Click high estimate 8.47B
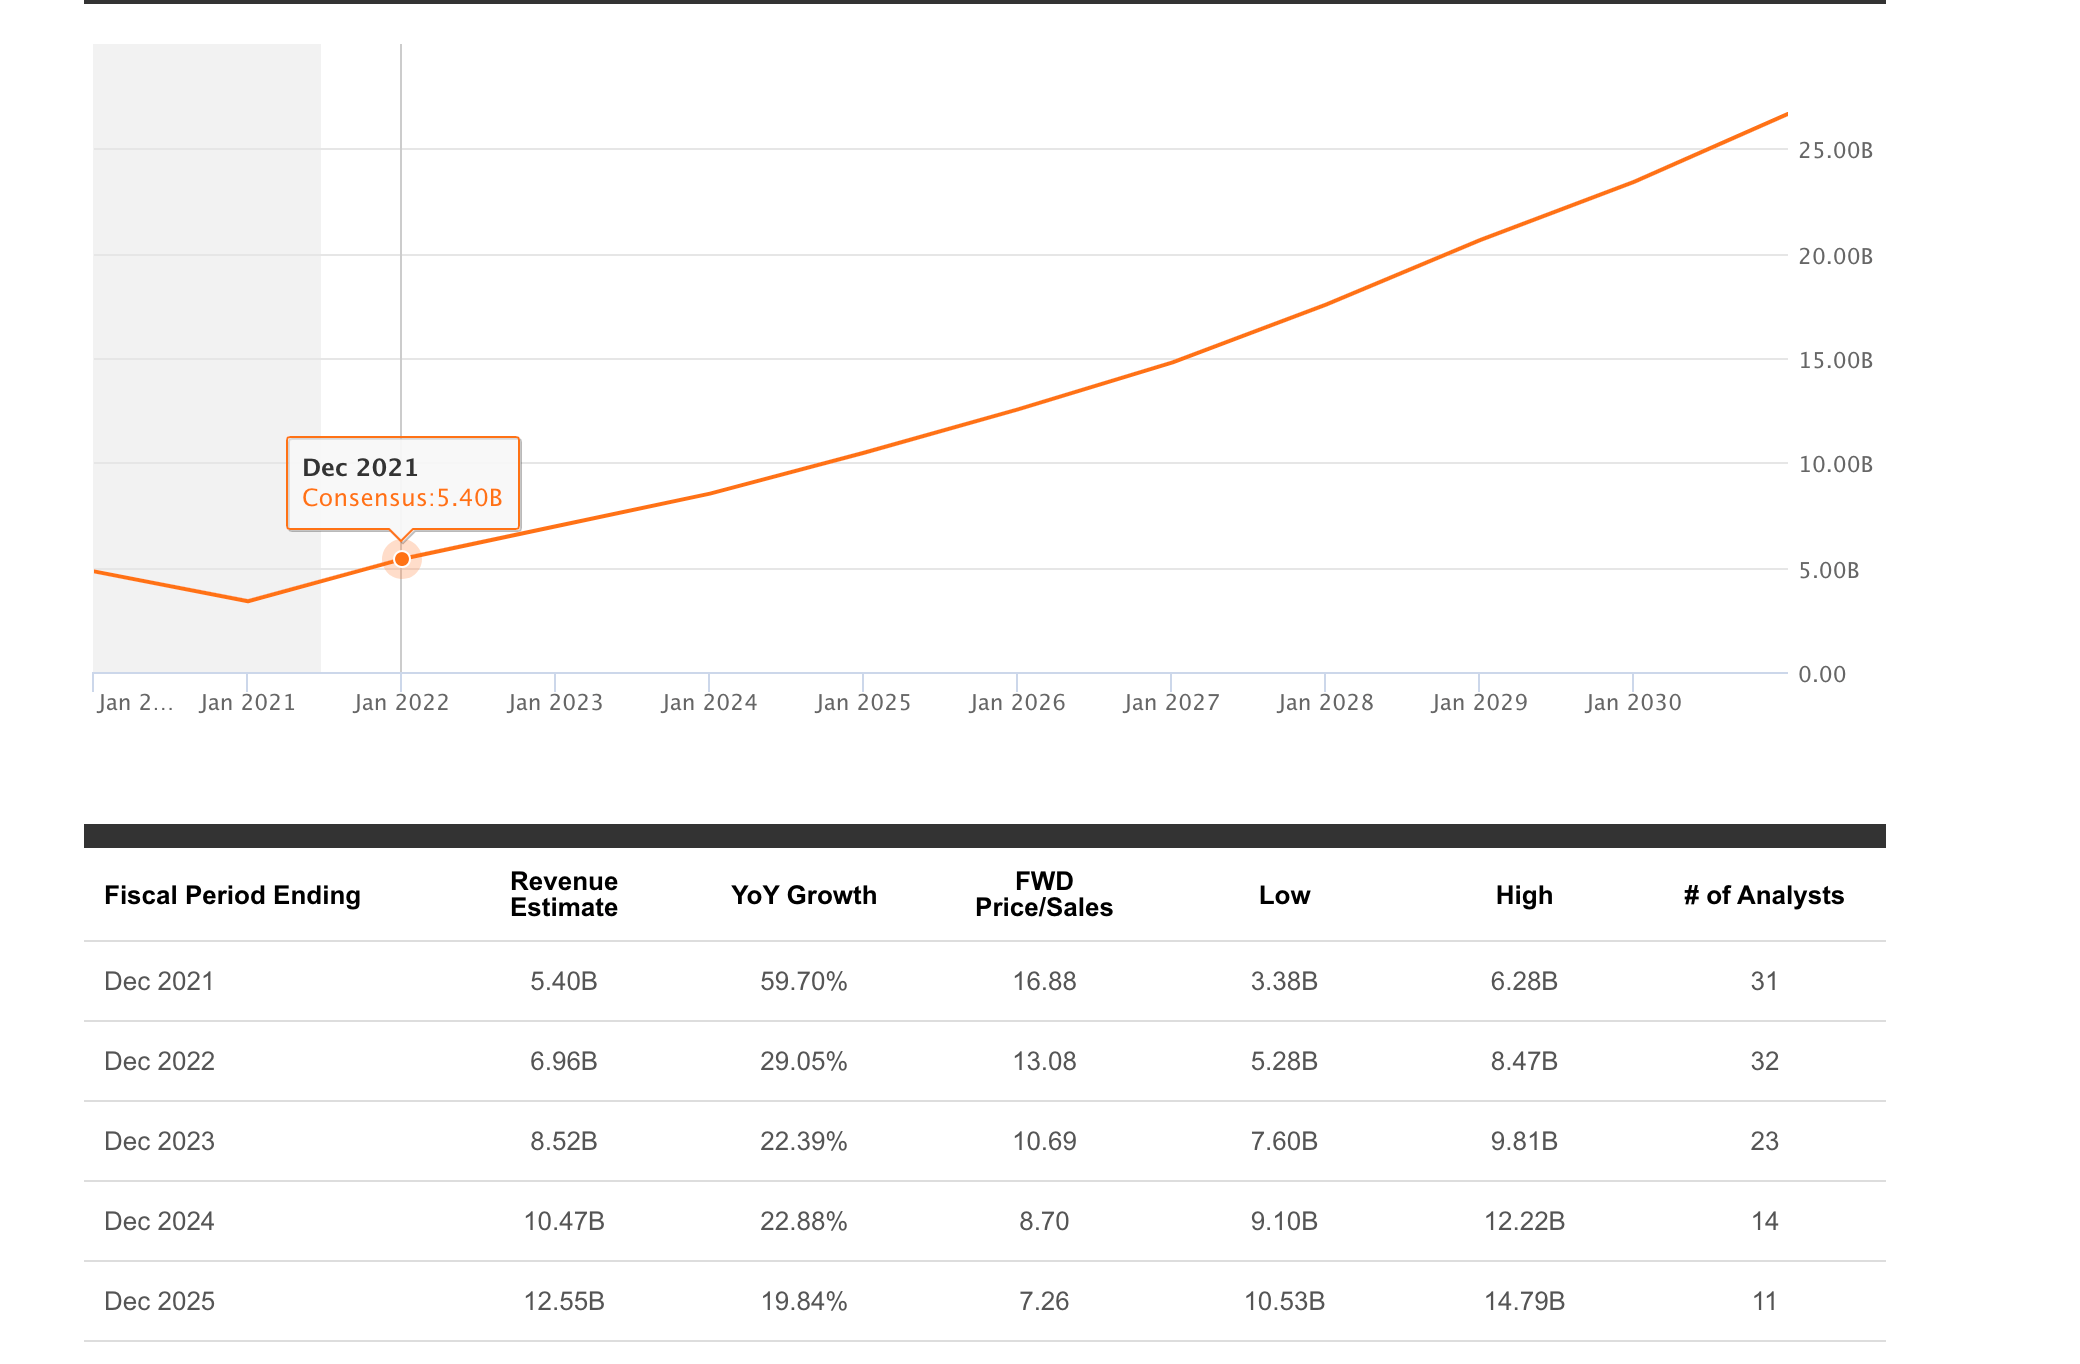 [x=1524, y=1061]
